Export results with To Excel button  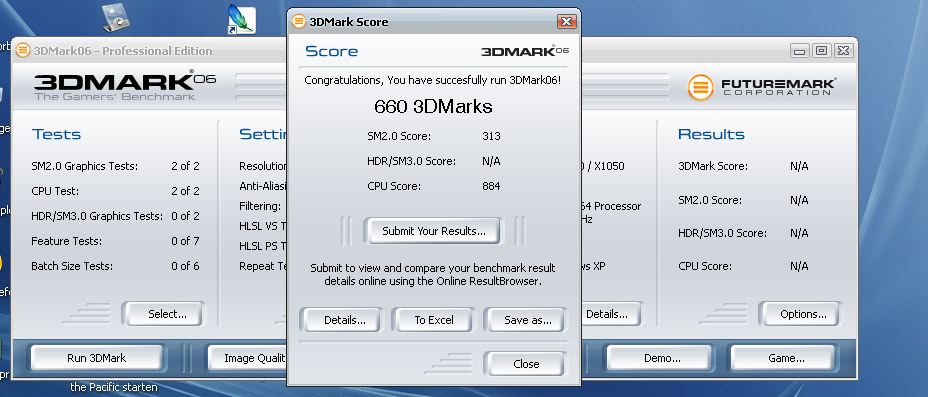434,320
